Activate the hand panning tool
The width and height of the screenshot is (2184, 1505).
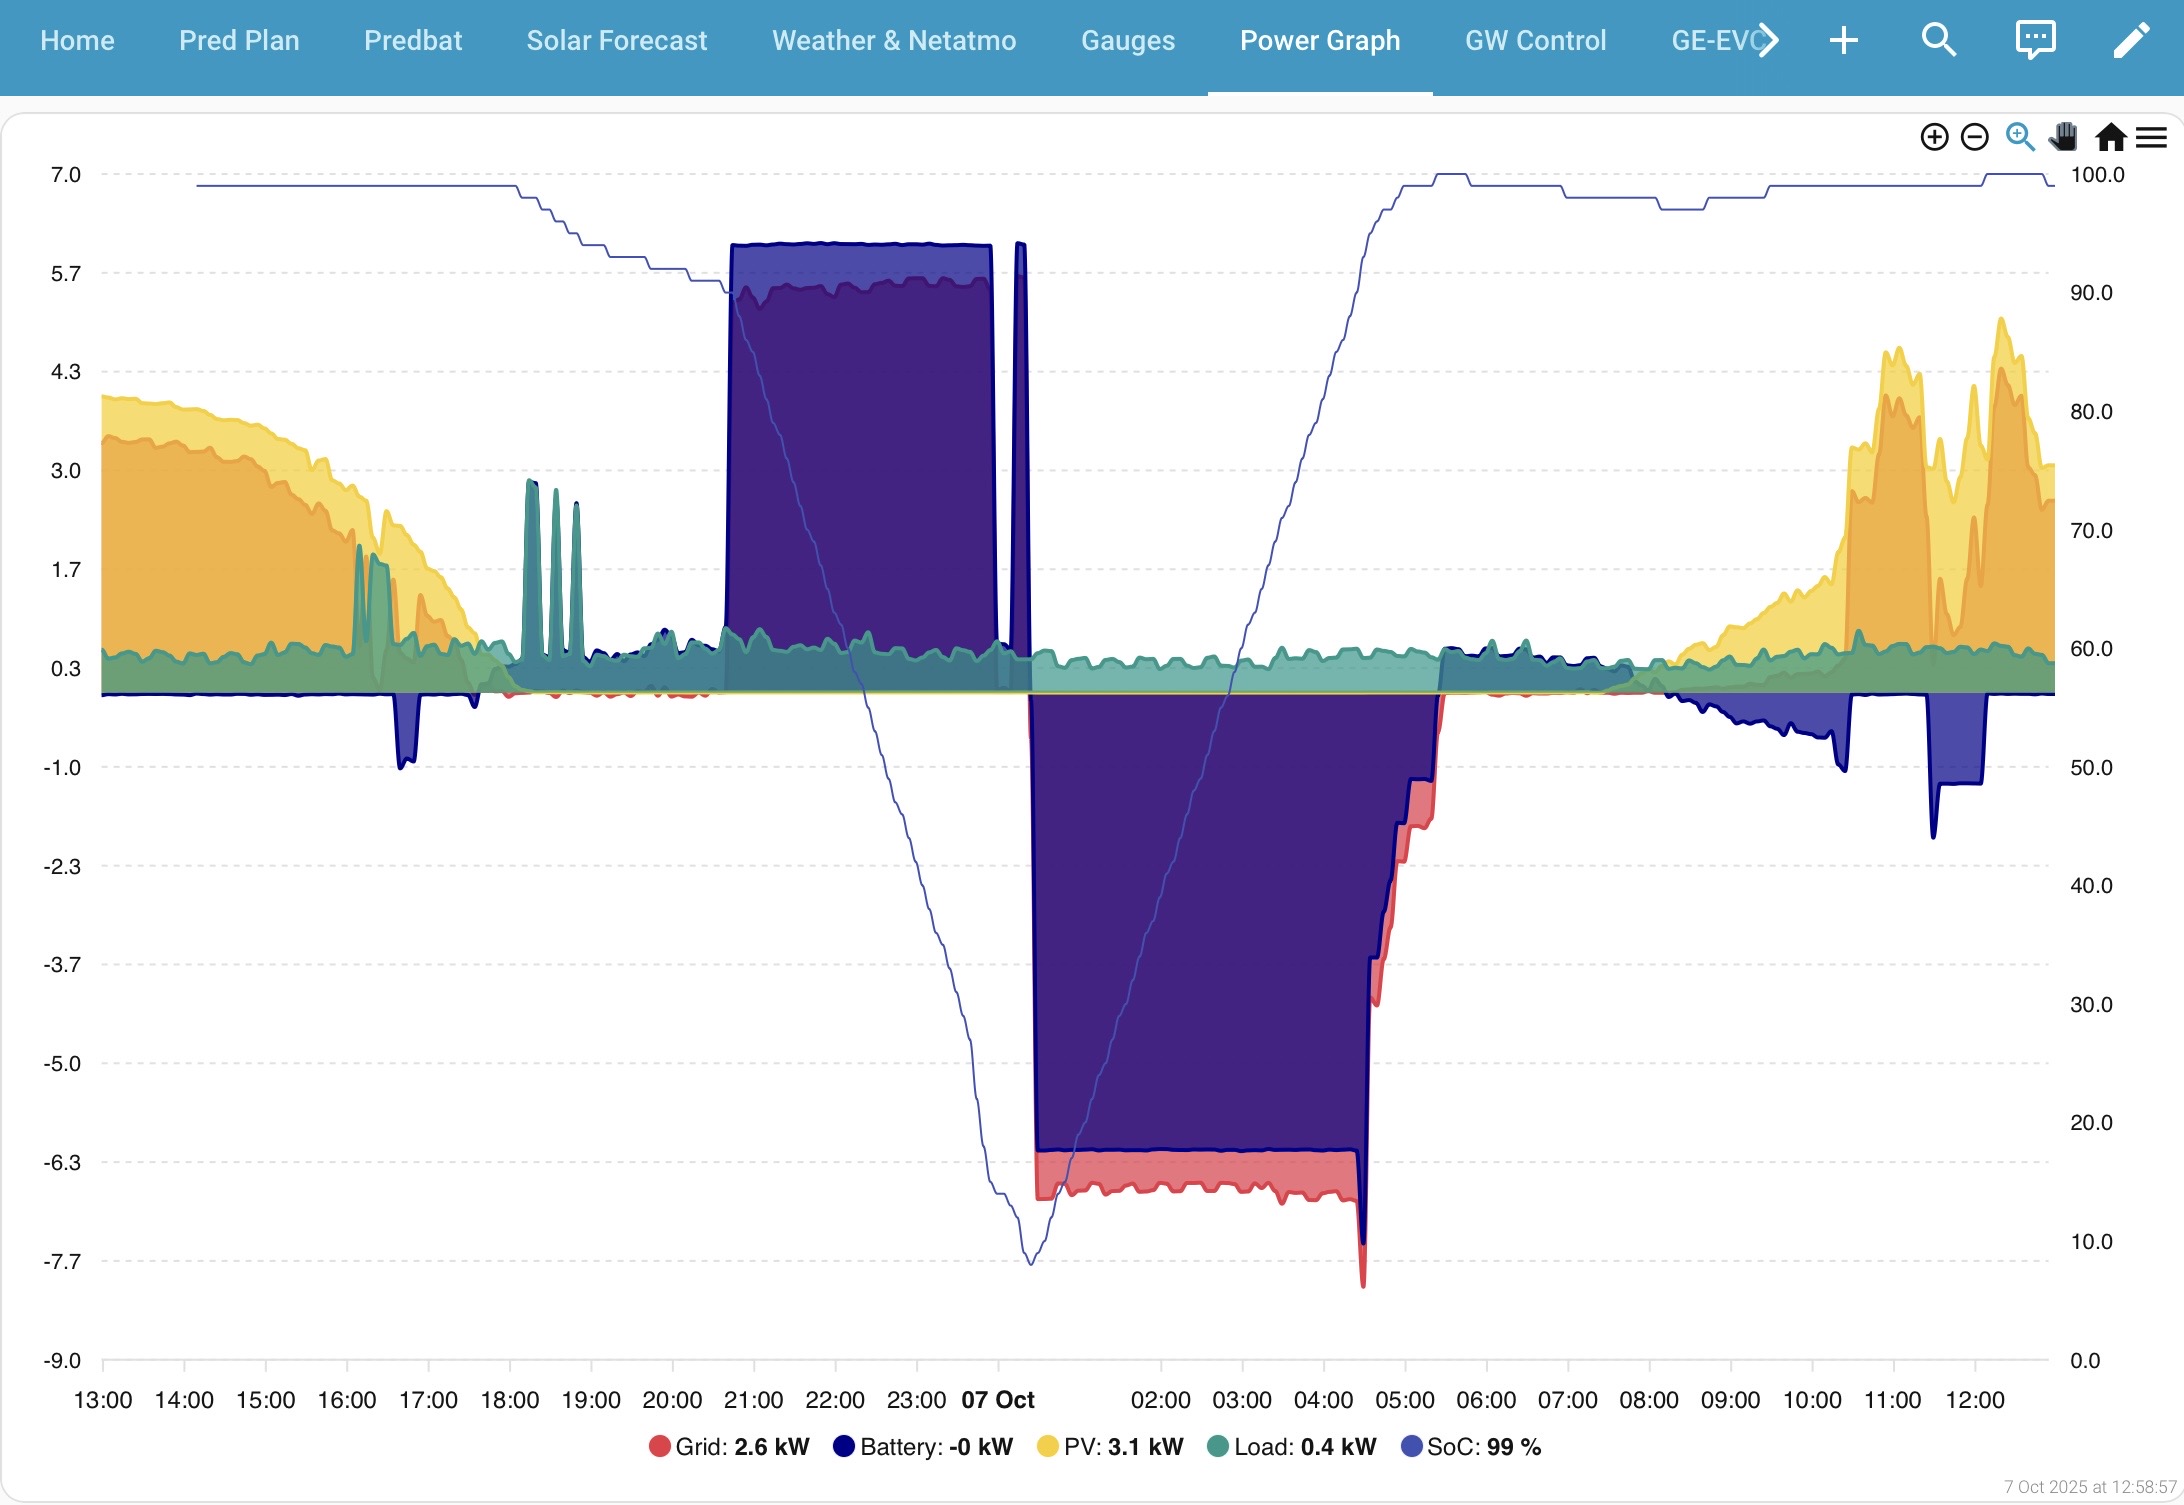[2063, 137]
